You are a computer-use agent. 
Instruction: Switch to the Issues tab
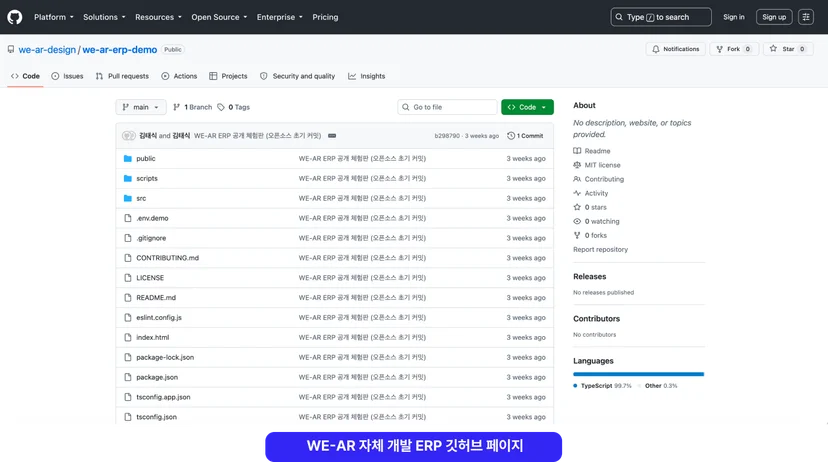click(67, 76)
